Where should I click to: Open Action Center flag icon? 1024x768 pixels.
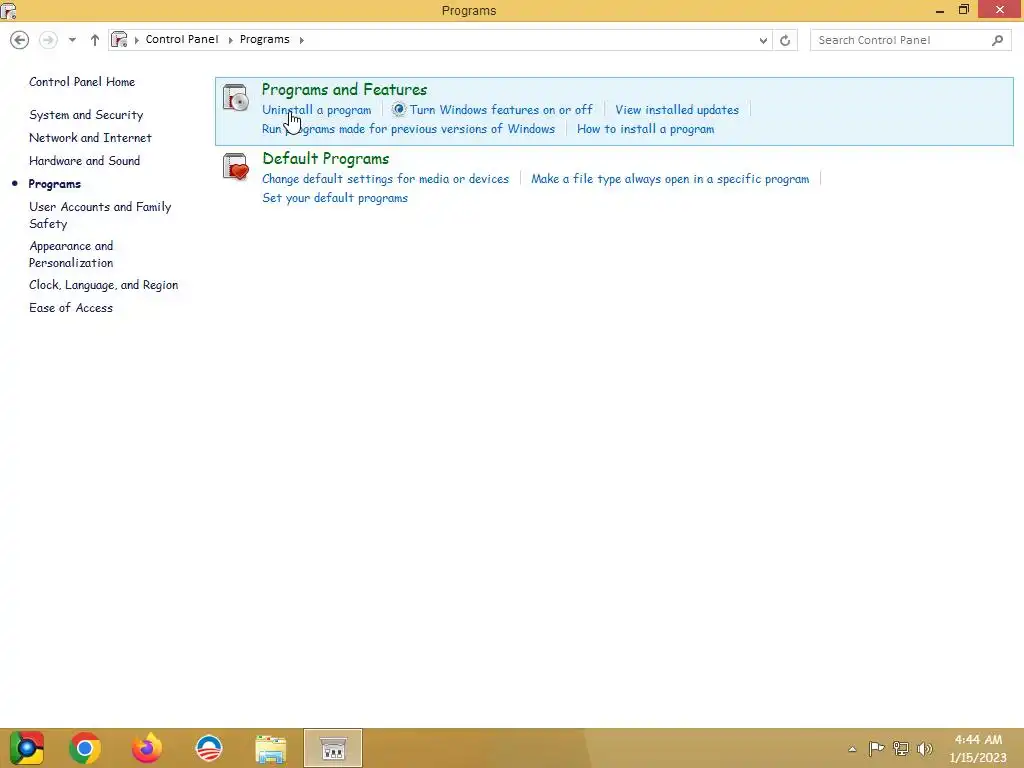[x=876, y=748]
